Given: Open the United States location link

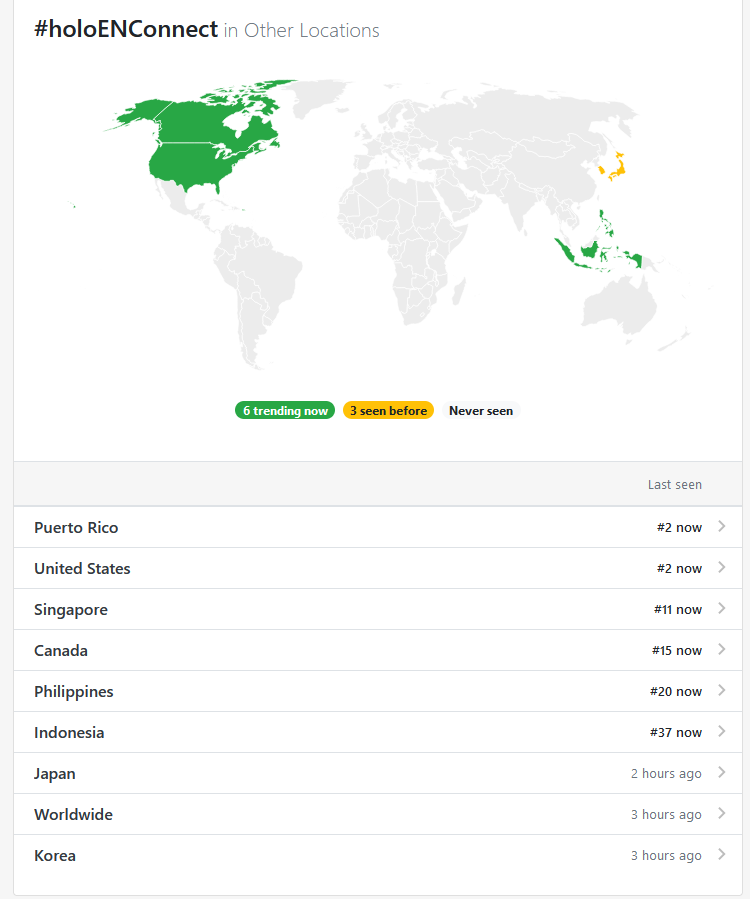Looking at the screenshot, I should coord(82,569).
